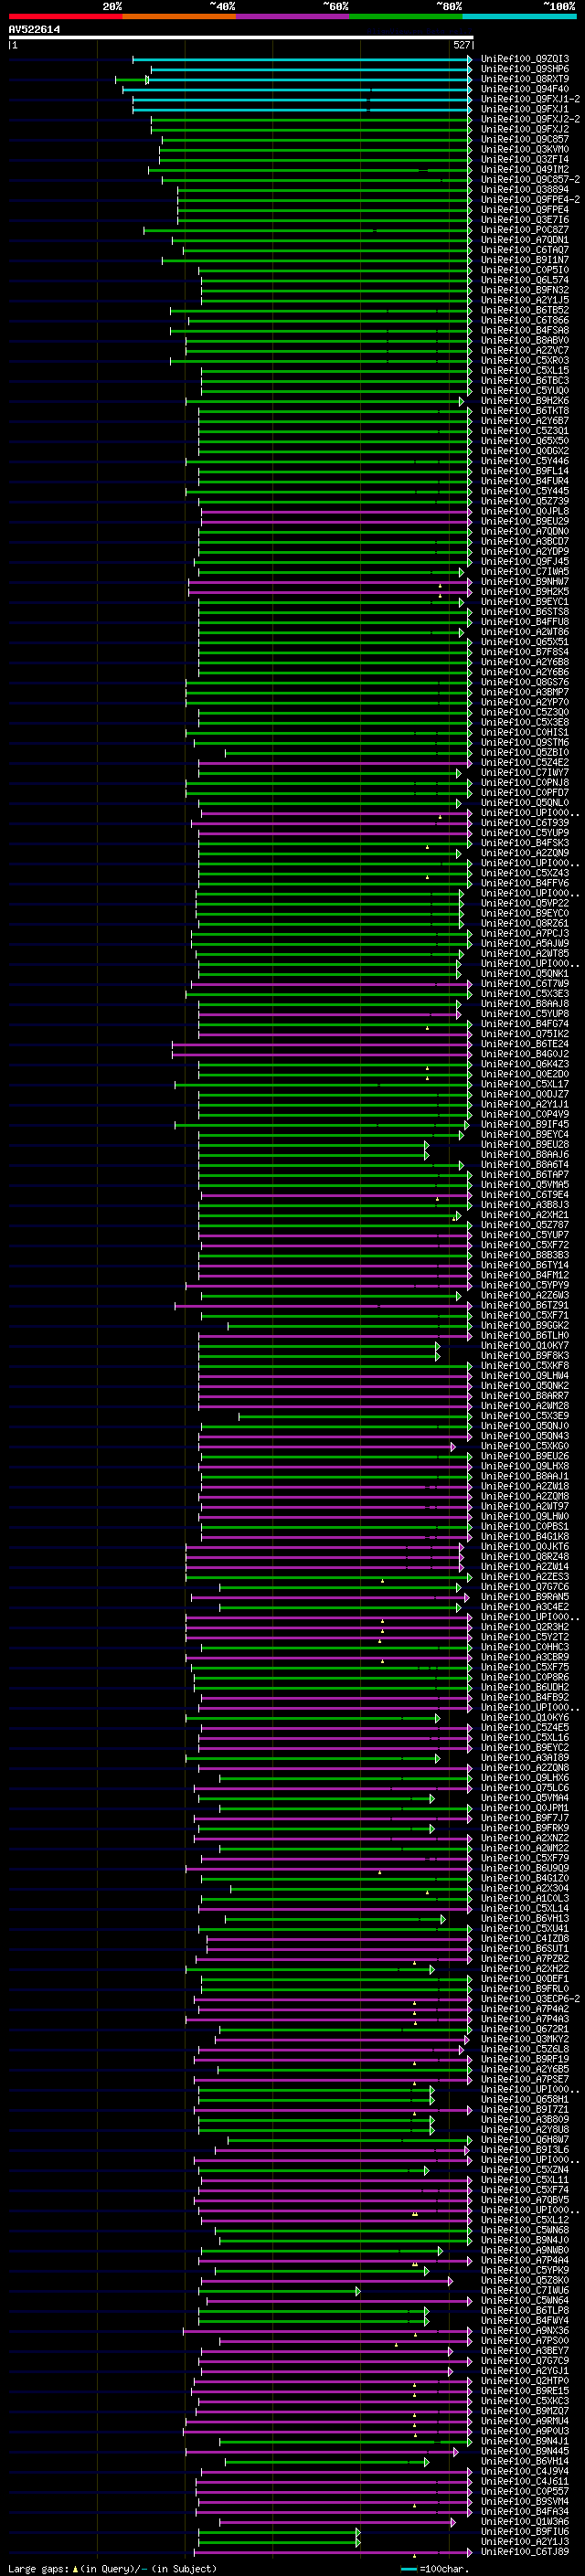Click the green alignment bar for Q9C857
Screen dimensions: 585x2576
[x=317, y=140]
